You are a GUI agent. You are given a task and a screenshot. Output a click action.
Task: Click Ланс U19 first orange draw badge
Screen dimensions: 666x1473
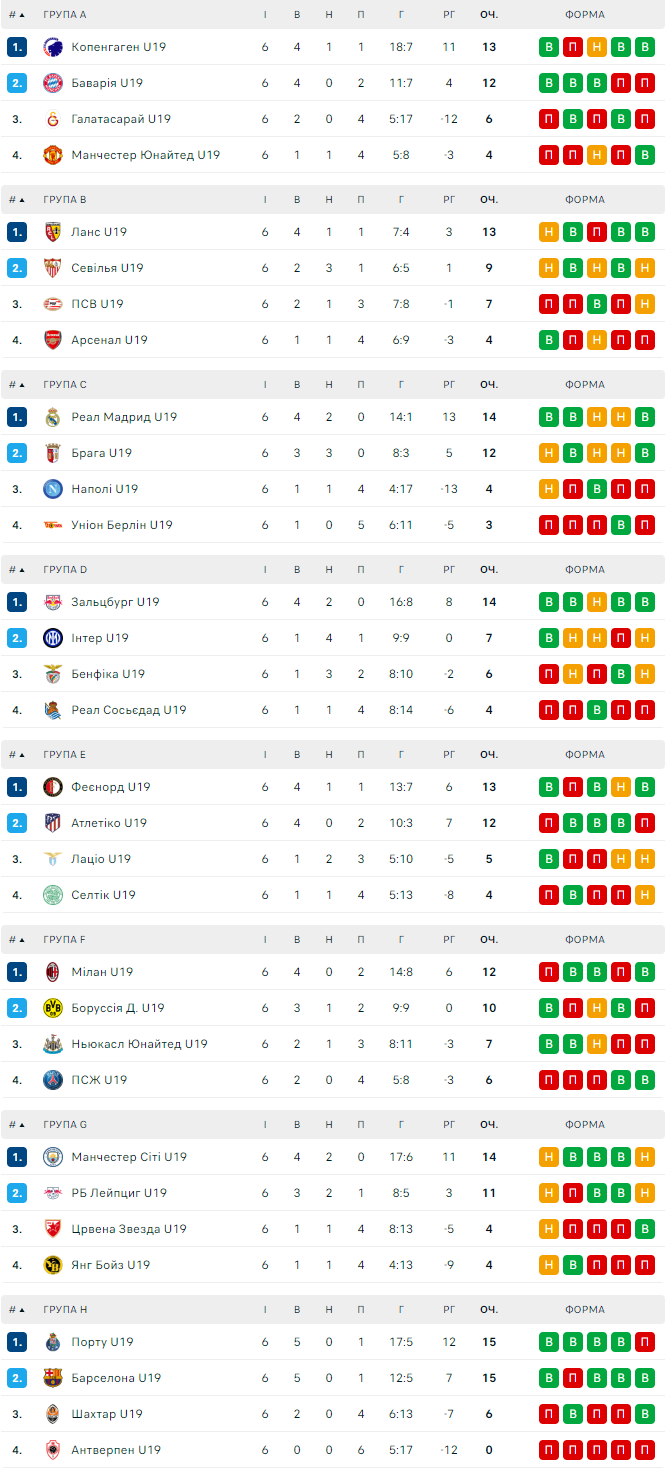click(x=549, y=232)
